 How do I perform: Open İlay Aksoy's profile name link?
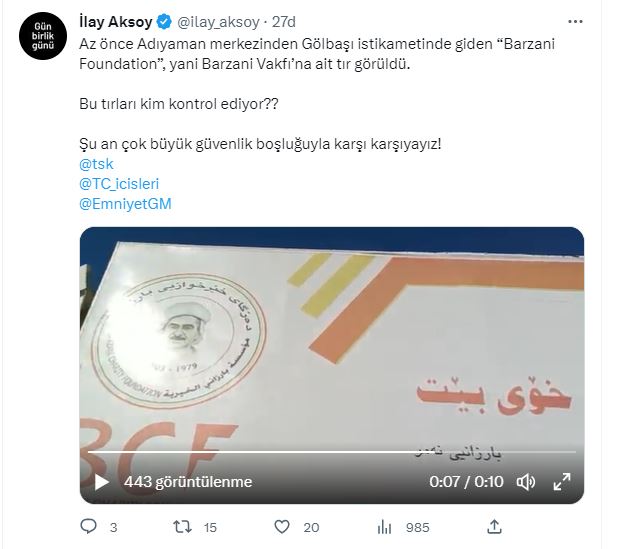[116, 22]
